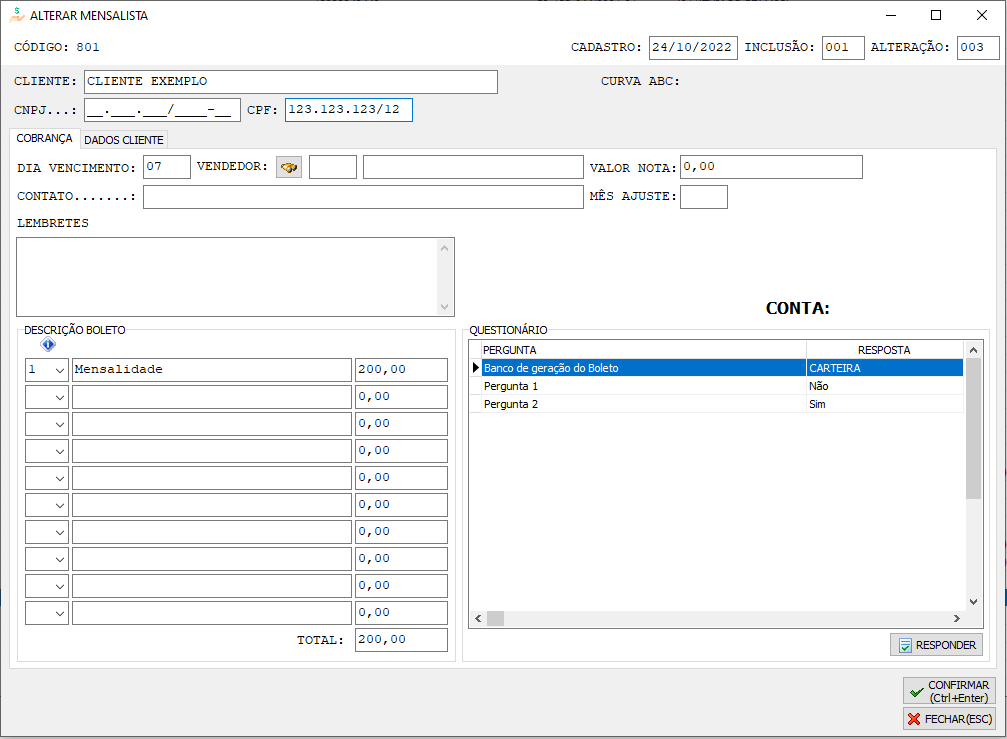Click the questionário horizontal scrollbar right arrow
The width and height of the screenshot is (1007, 739).
[x=957, y=618]
